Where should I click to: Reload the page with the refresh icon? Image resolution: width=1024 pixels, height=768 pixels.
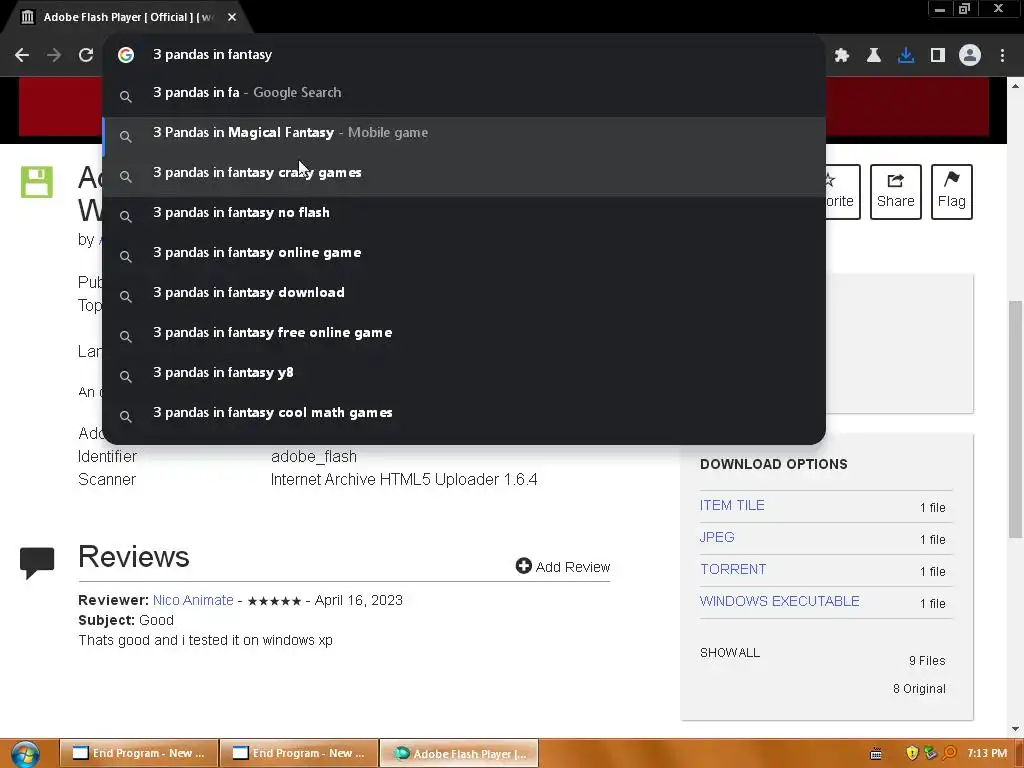(x=86, y=55)
